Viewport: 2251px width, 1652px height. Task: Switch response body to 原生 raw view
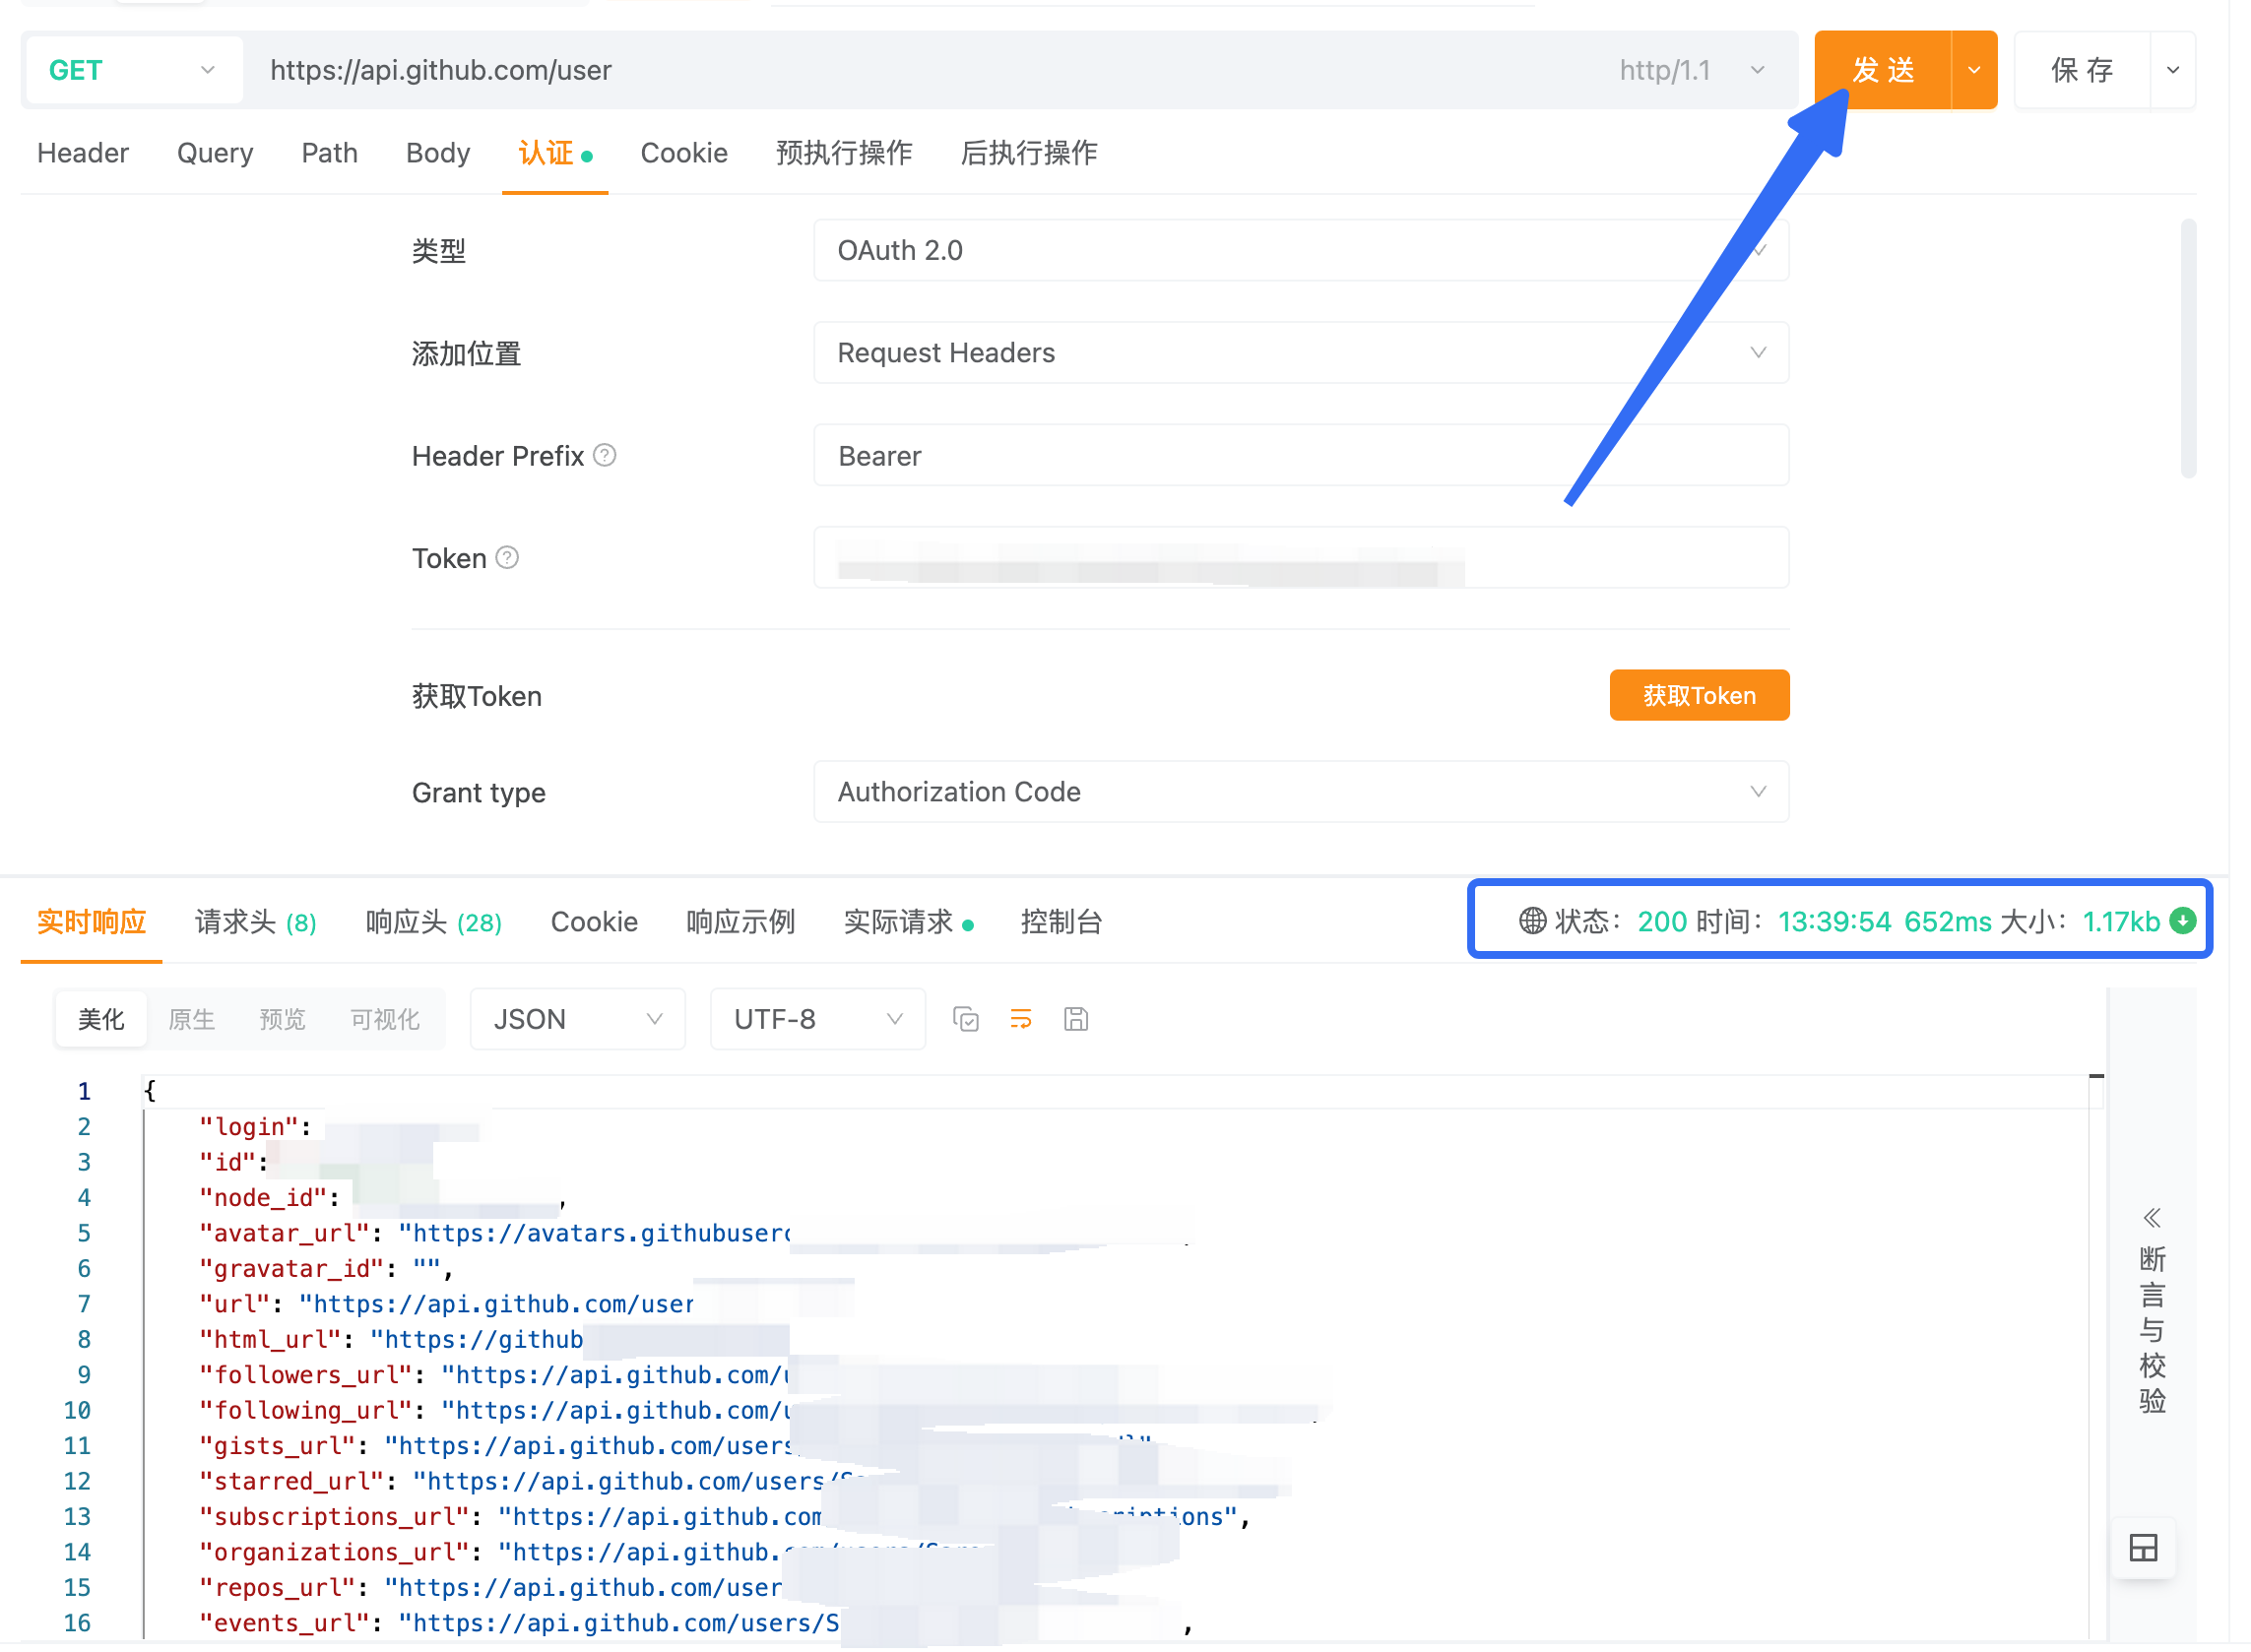(192, 1019)
